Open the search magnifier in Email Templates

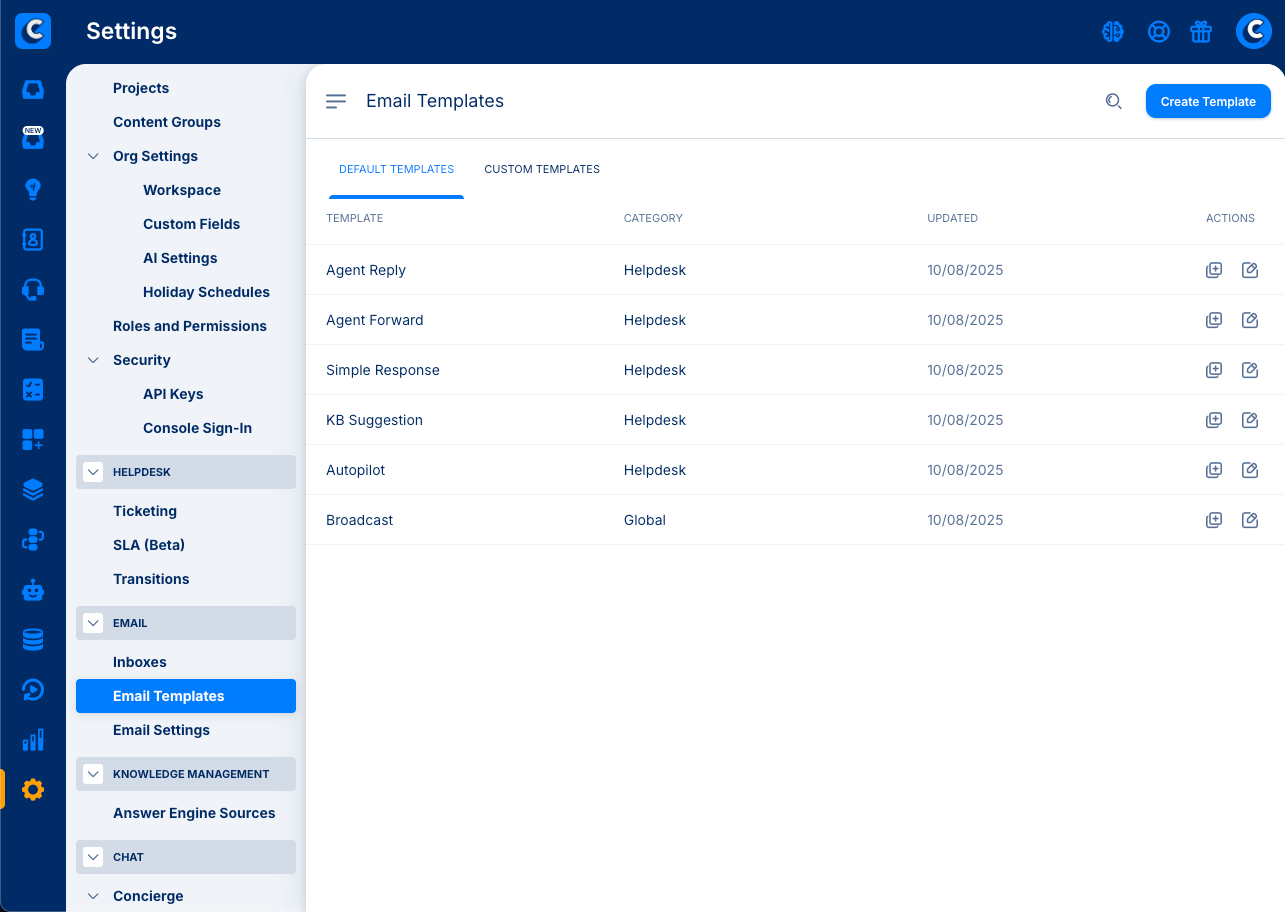point(1113,101)
